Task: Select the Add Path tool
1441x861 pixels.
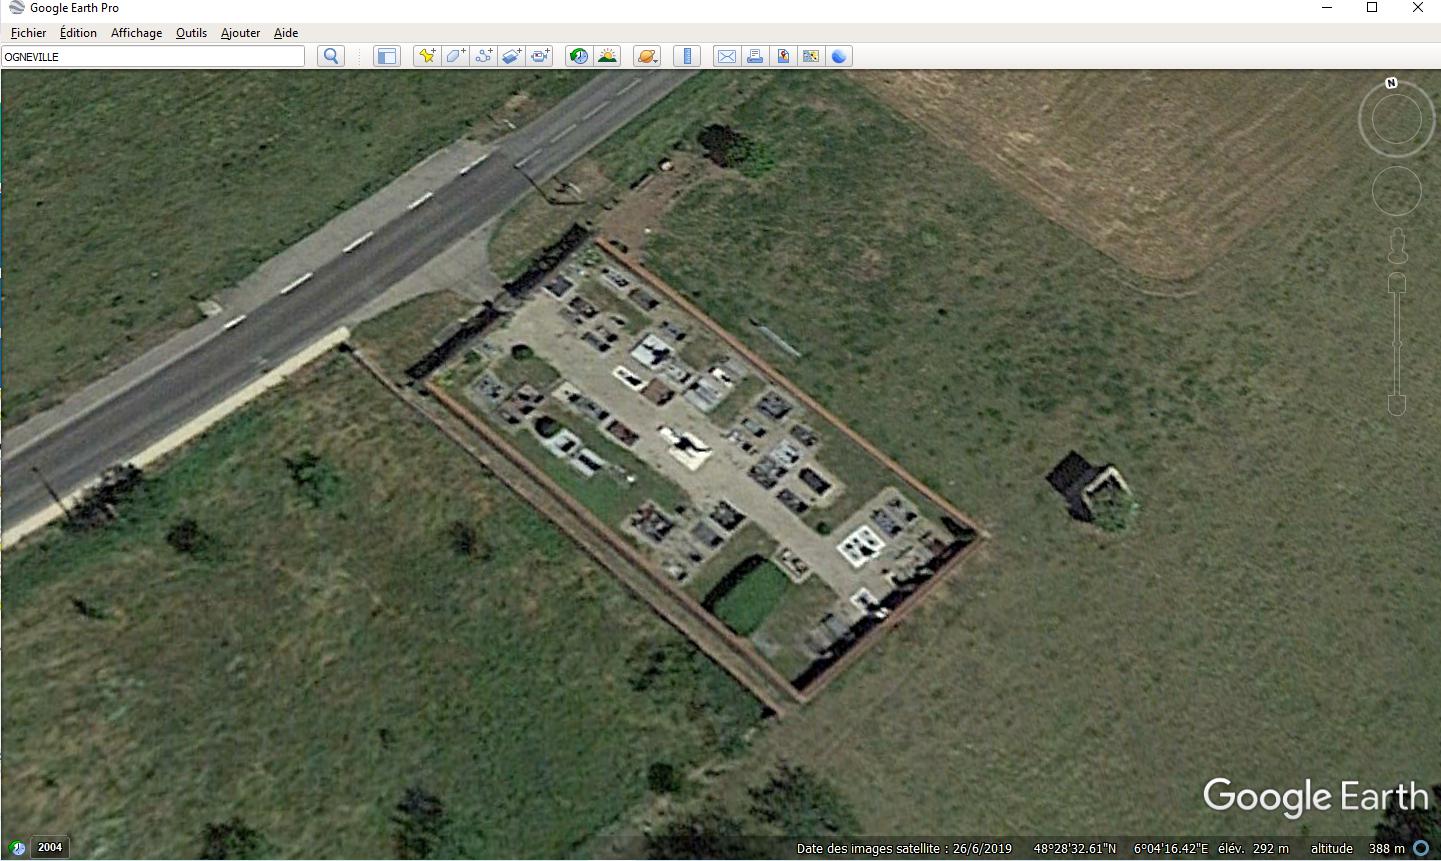Action: pyautogui.click(x=483, y=56)
